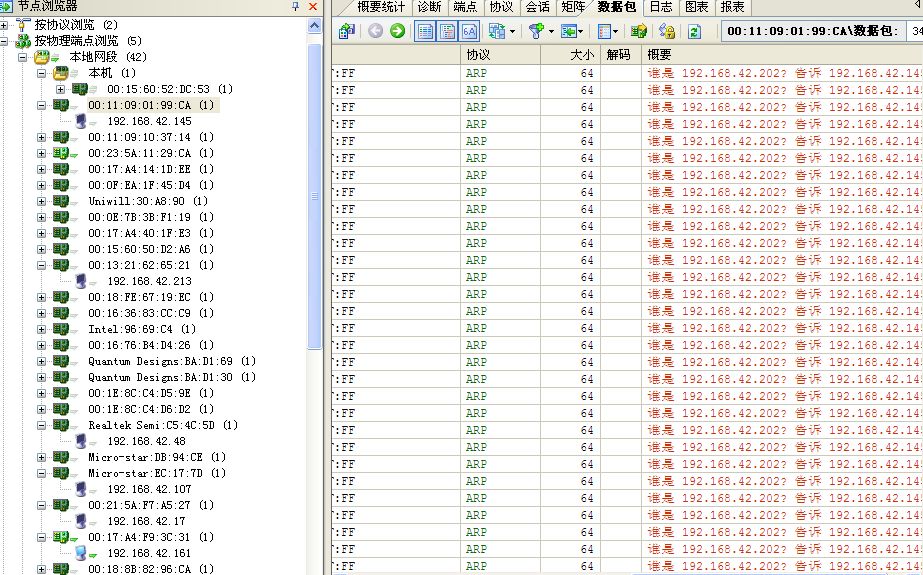Select the 192.168.42.107 endpoint
923x575 pixels.
pos(149,489)
